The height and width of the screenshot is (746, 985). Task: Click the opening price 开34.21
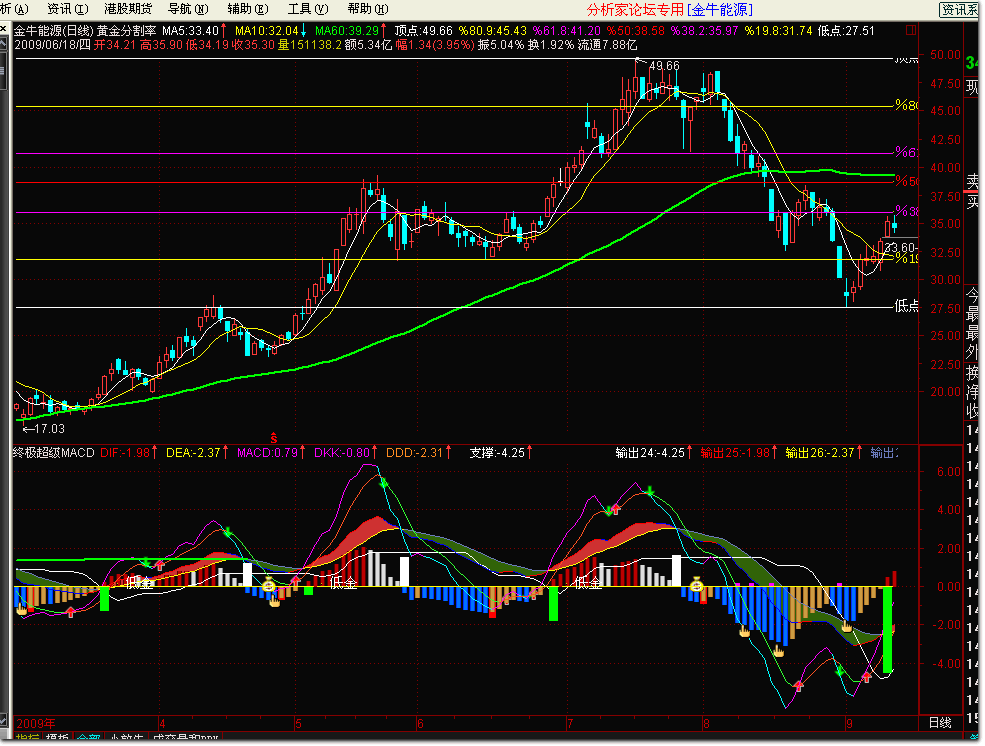tap(115, 45)
